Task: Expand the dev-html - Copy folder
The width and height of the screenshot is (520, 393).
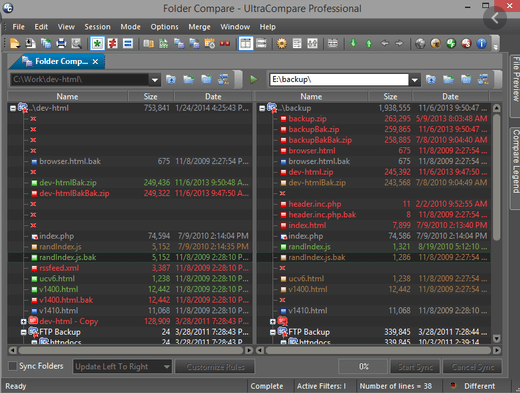Action: coord(23,322)
